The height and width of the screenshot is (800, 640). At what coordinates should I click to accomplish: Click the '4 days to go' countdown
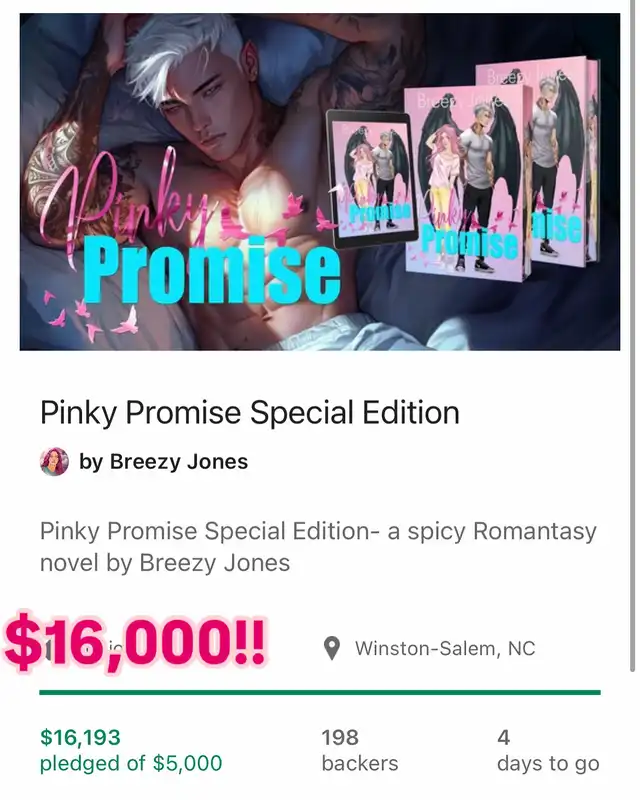coord(548,751)
